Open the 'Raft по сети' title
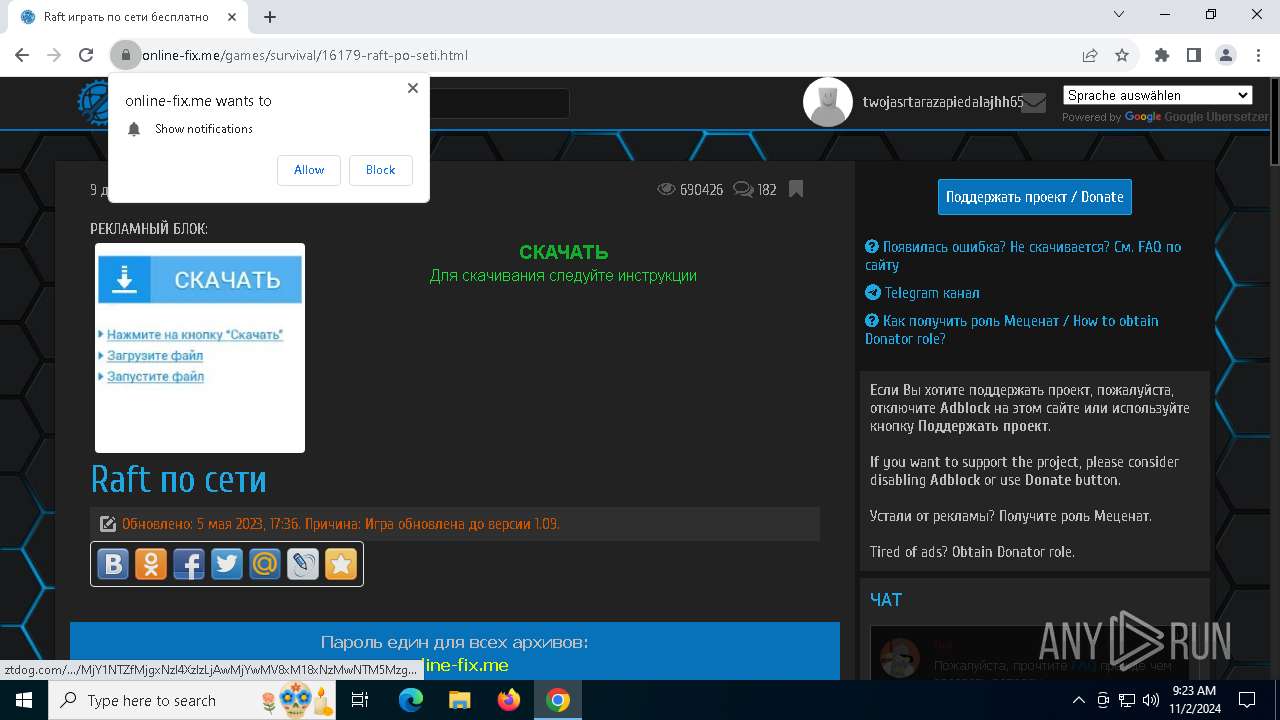 [x=179, y=479]
